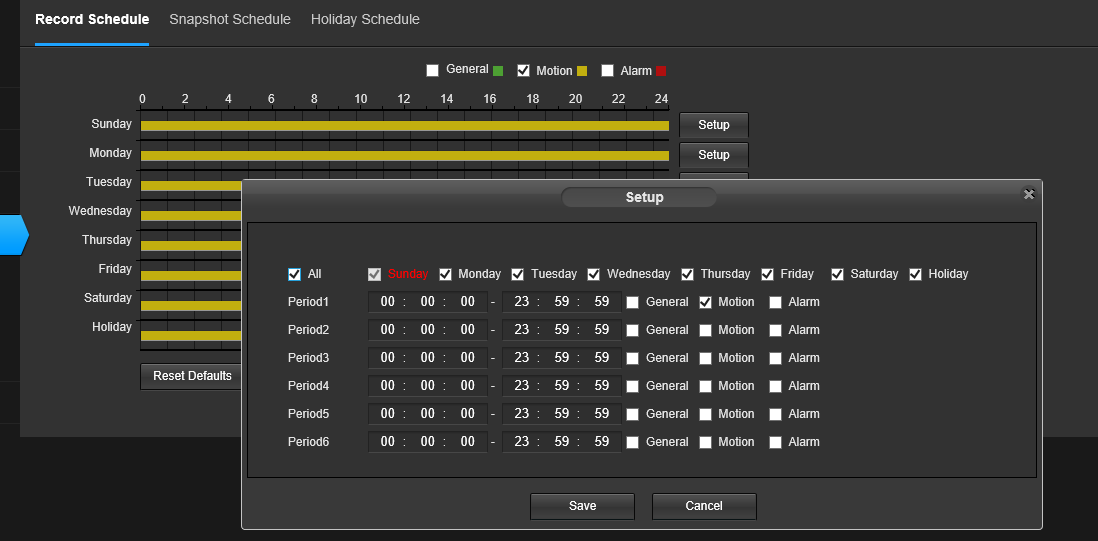Image resolution: width=1098 pixels, height=541 pixels.
Task: Click Period6 start hour field
Action: (387, 442)
